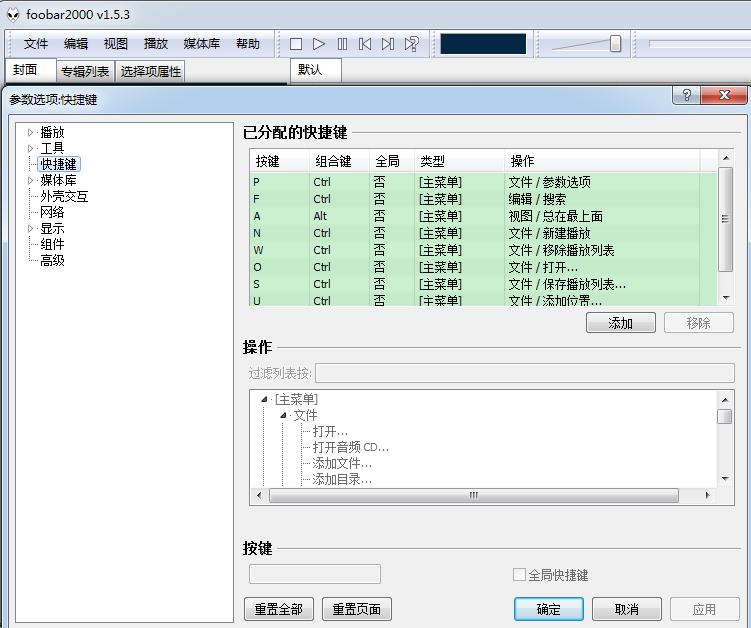Open the 媒体库 menu
The image size is (751, 628).
(x=201, y=44)
